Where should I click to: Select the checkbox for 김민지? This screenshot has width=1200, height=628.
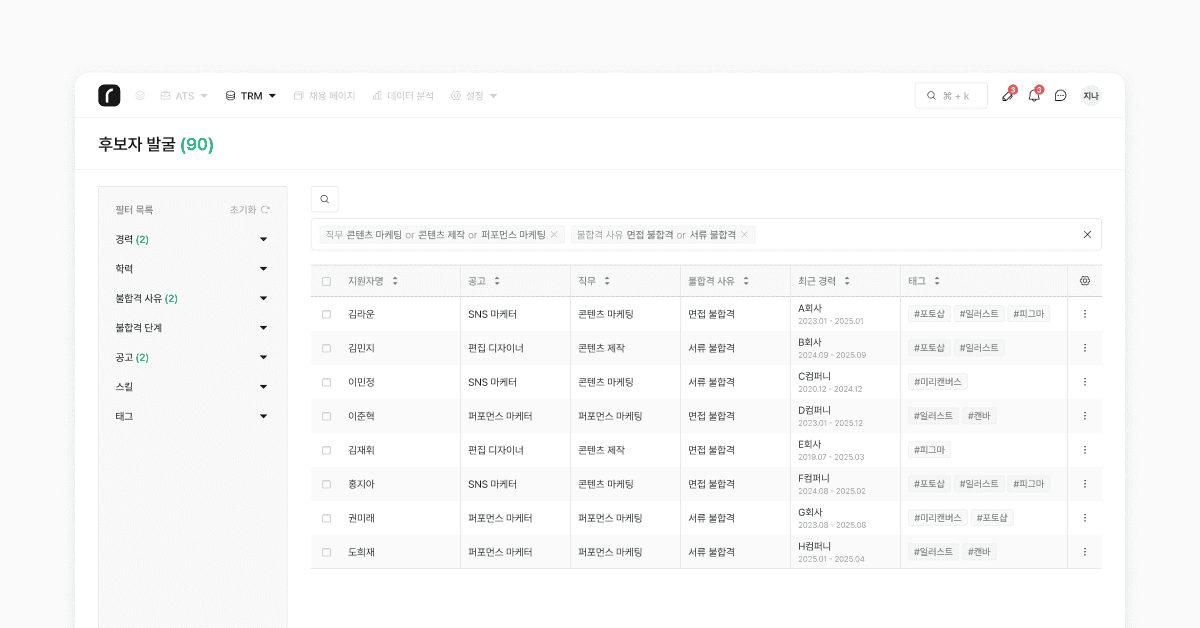point(326,348)
